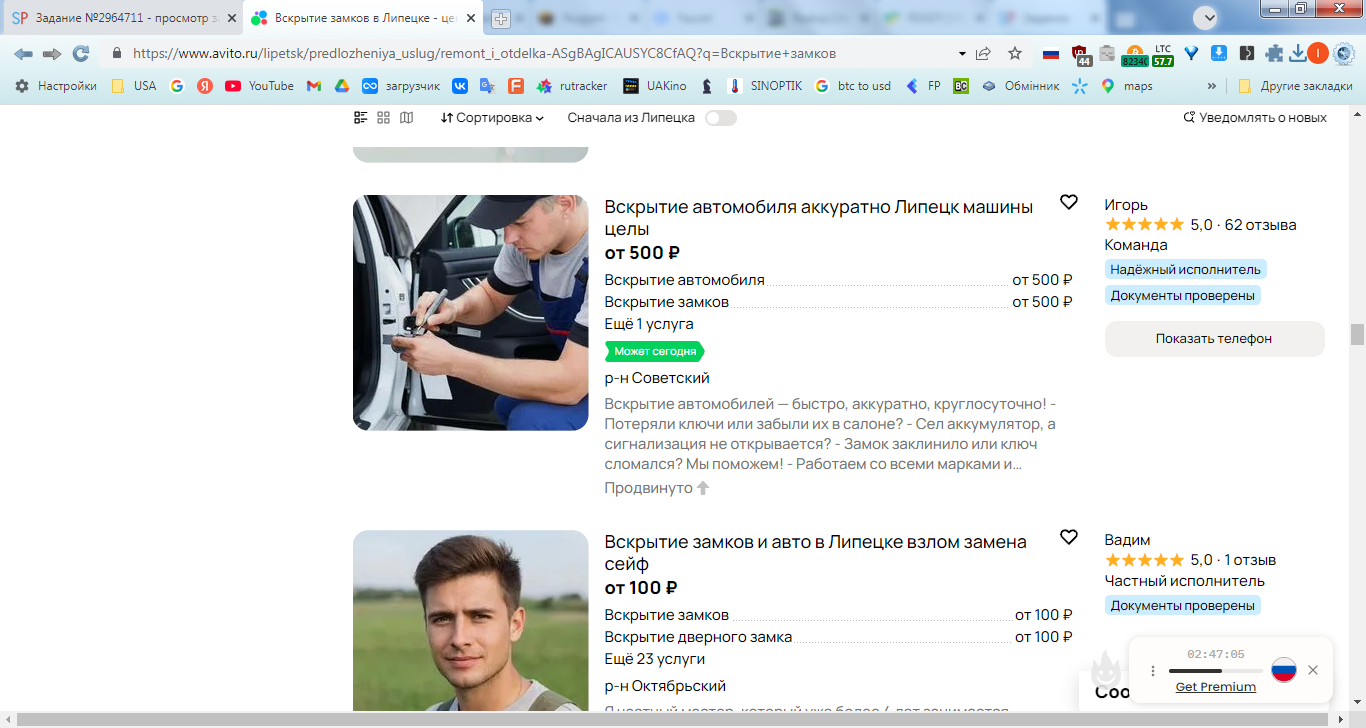Reload the page
Image resolution: width=1366 pixels, height=728 pixels.
81,53
